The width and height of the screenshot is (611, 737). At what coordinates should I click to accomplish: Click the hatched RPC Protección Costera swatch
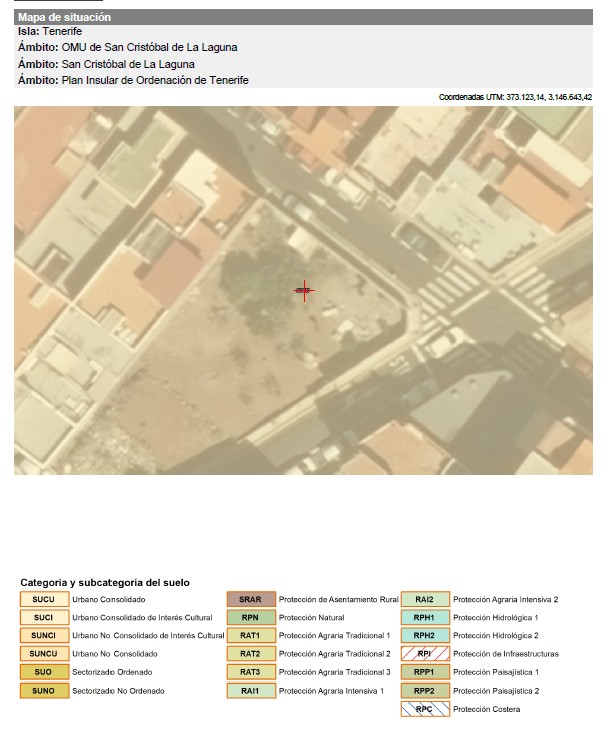click(x=425, y=709)
